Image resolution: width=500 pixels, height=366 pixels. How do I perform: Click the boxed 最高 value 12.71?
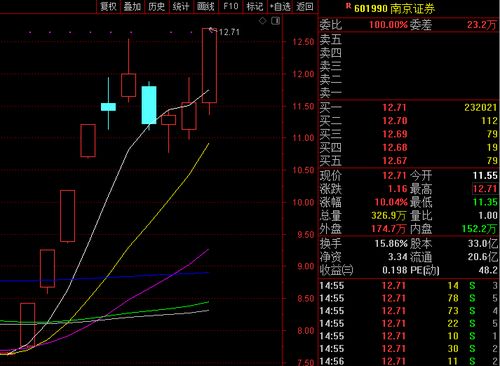click(x=485, y=189)
